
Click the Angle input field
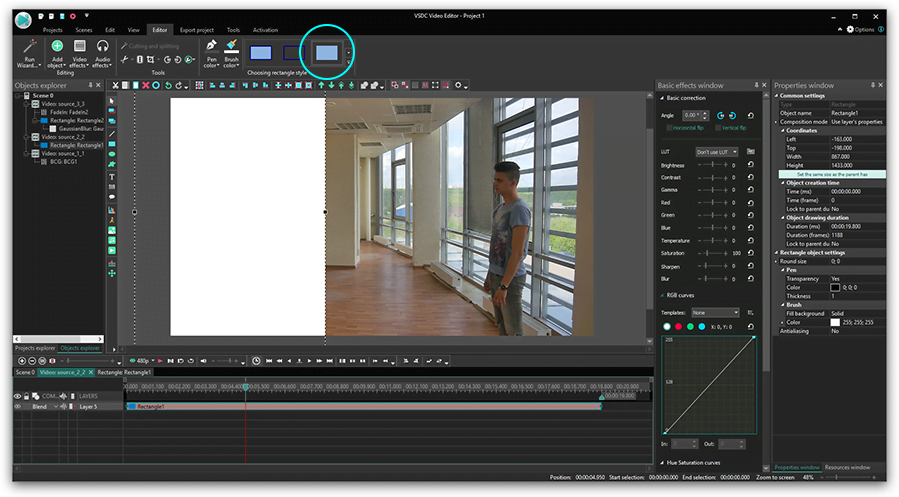693,115
